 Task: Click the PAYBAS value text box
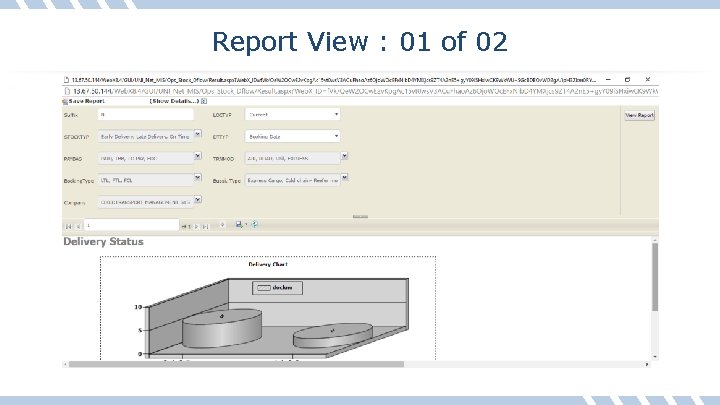(146, 158)
